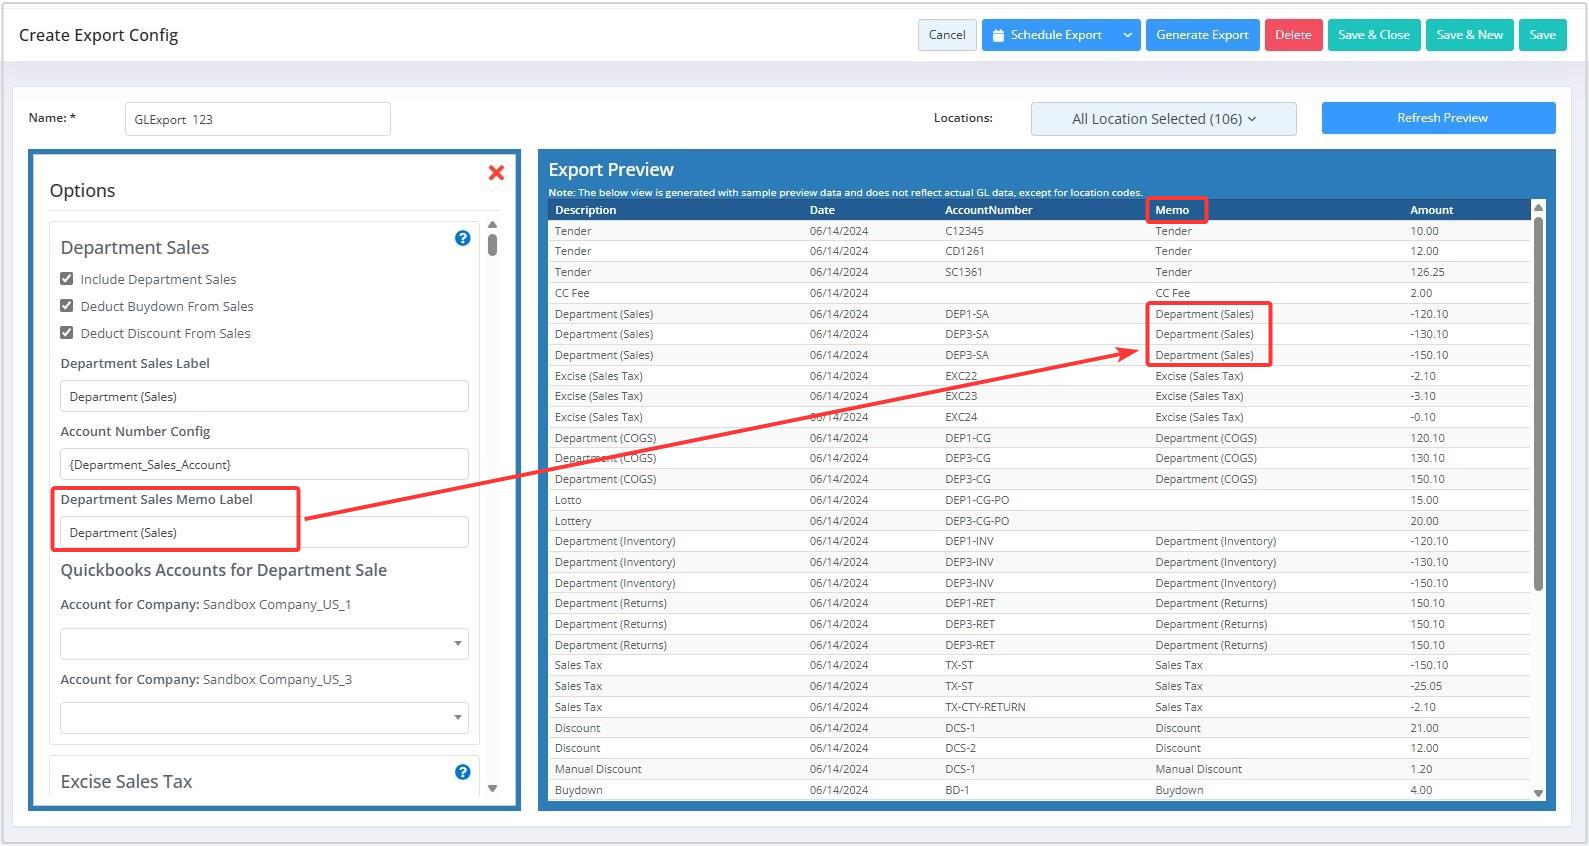Click the Refresh Preview button
Viewport: 1589px width, 846px height.
pos(1438,118)
